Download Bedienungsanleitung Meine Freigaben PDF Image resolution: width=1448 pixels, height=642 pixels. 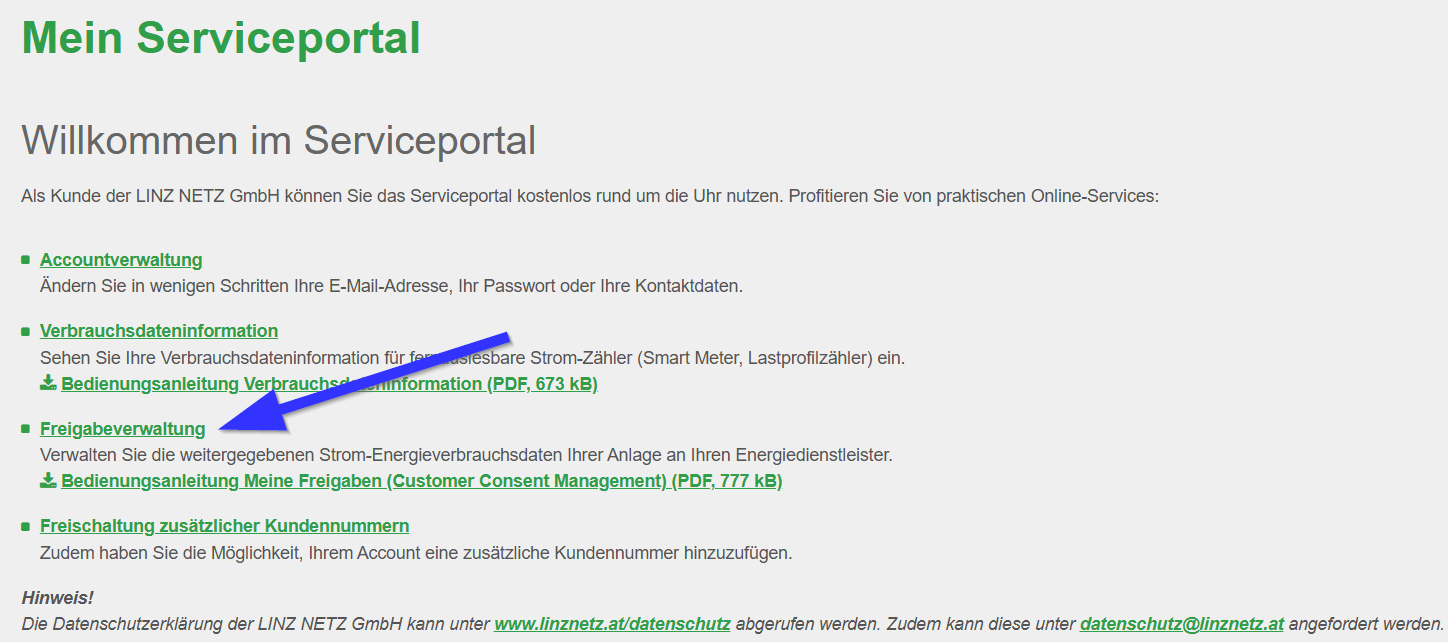421,481
